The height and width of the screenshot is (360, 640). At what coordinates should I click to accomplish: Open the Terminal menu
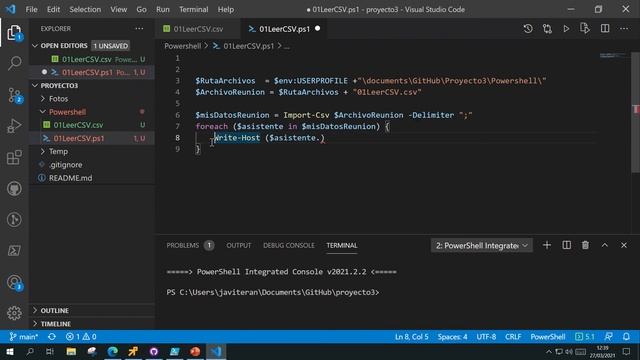193,9
